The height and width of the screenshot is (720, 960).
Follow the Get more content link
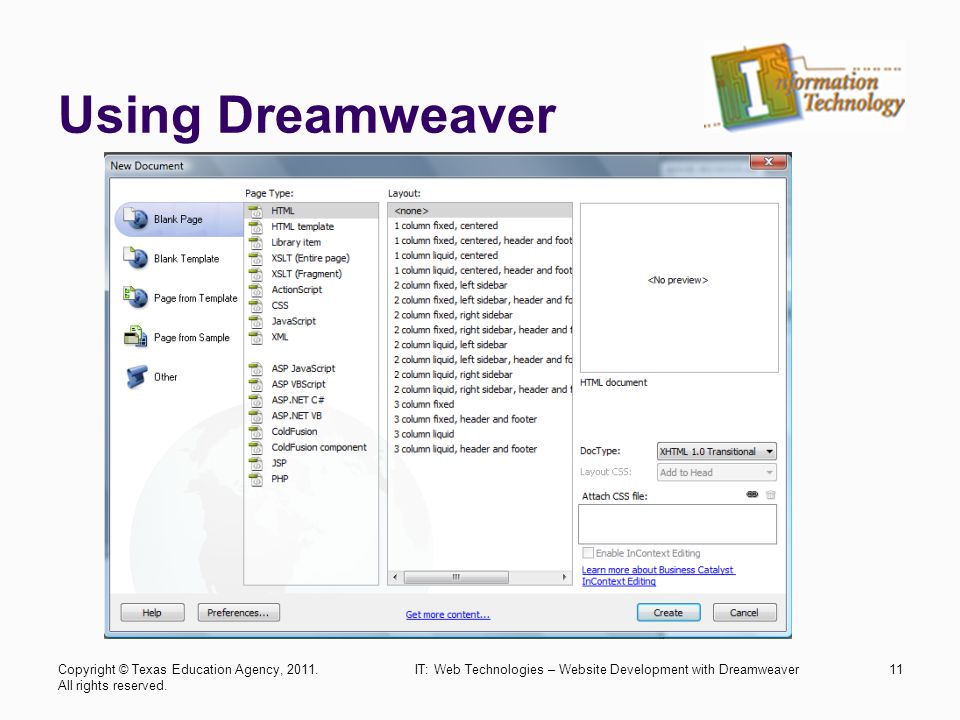pyautogui.click(x=448, y=615)
